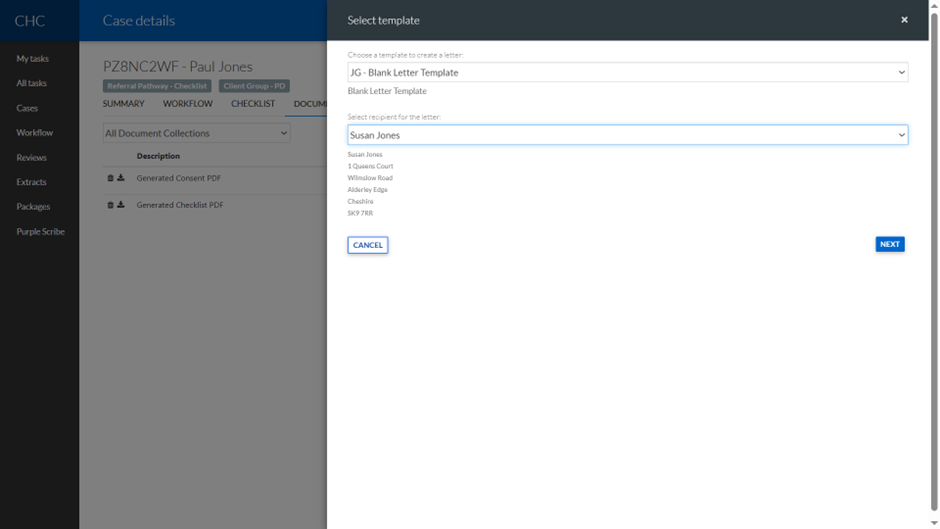Switch to the Summary tab
The image size is (940, 529).
click(124, 104)
